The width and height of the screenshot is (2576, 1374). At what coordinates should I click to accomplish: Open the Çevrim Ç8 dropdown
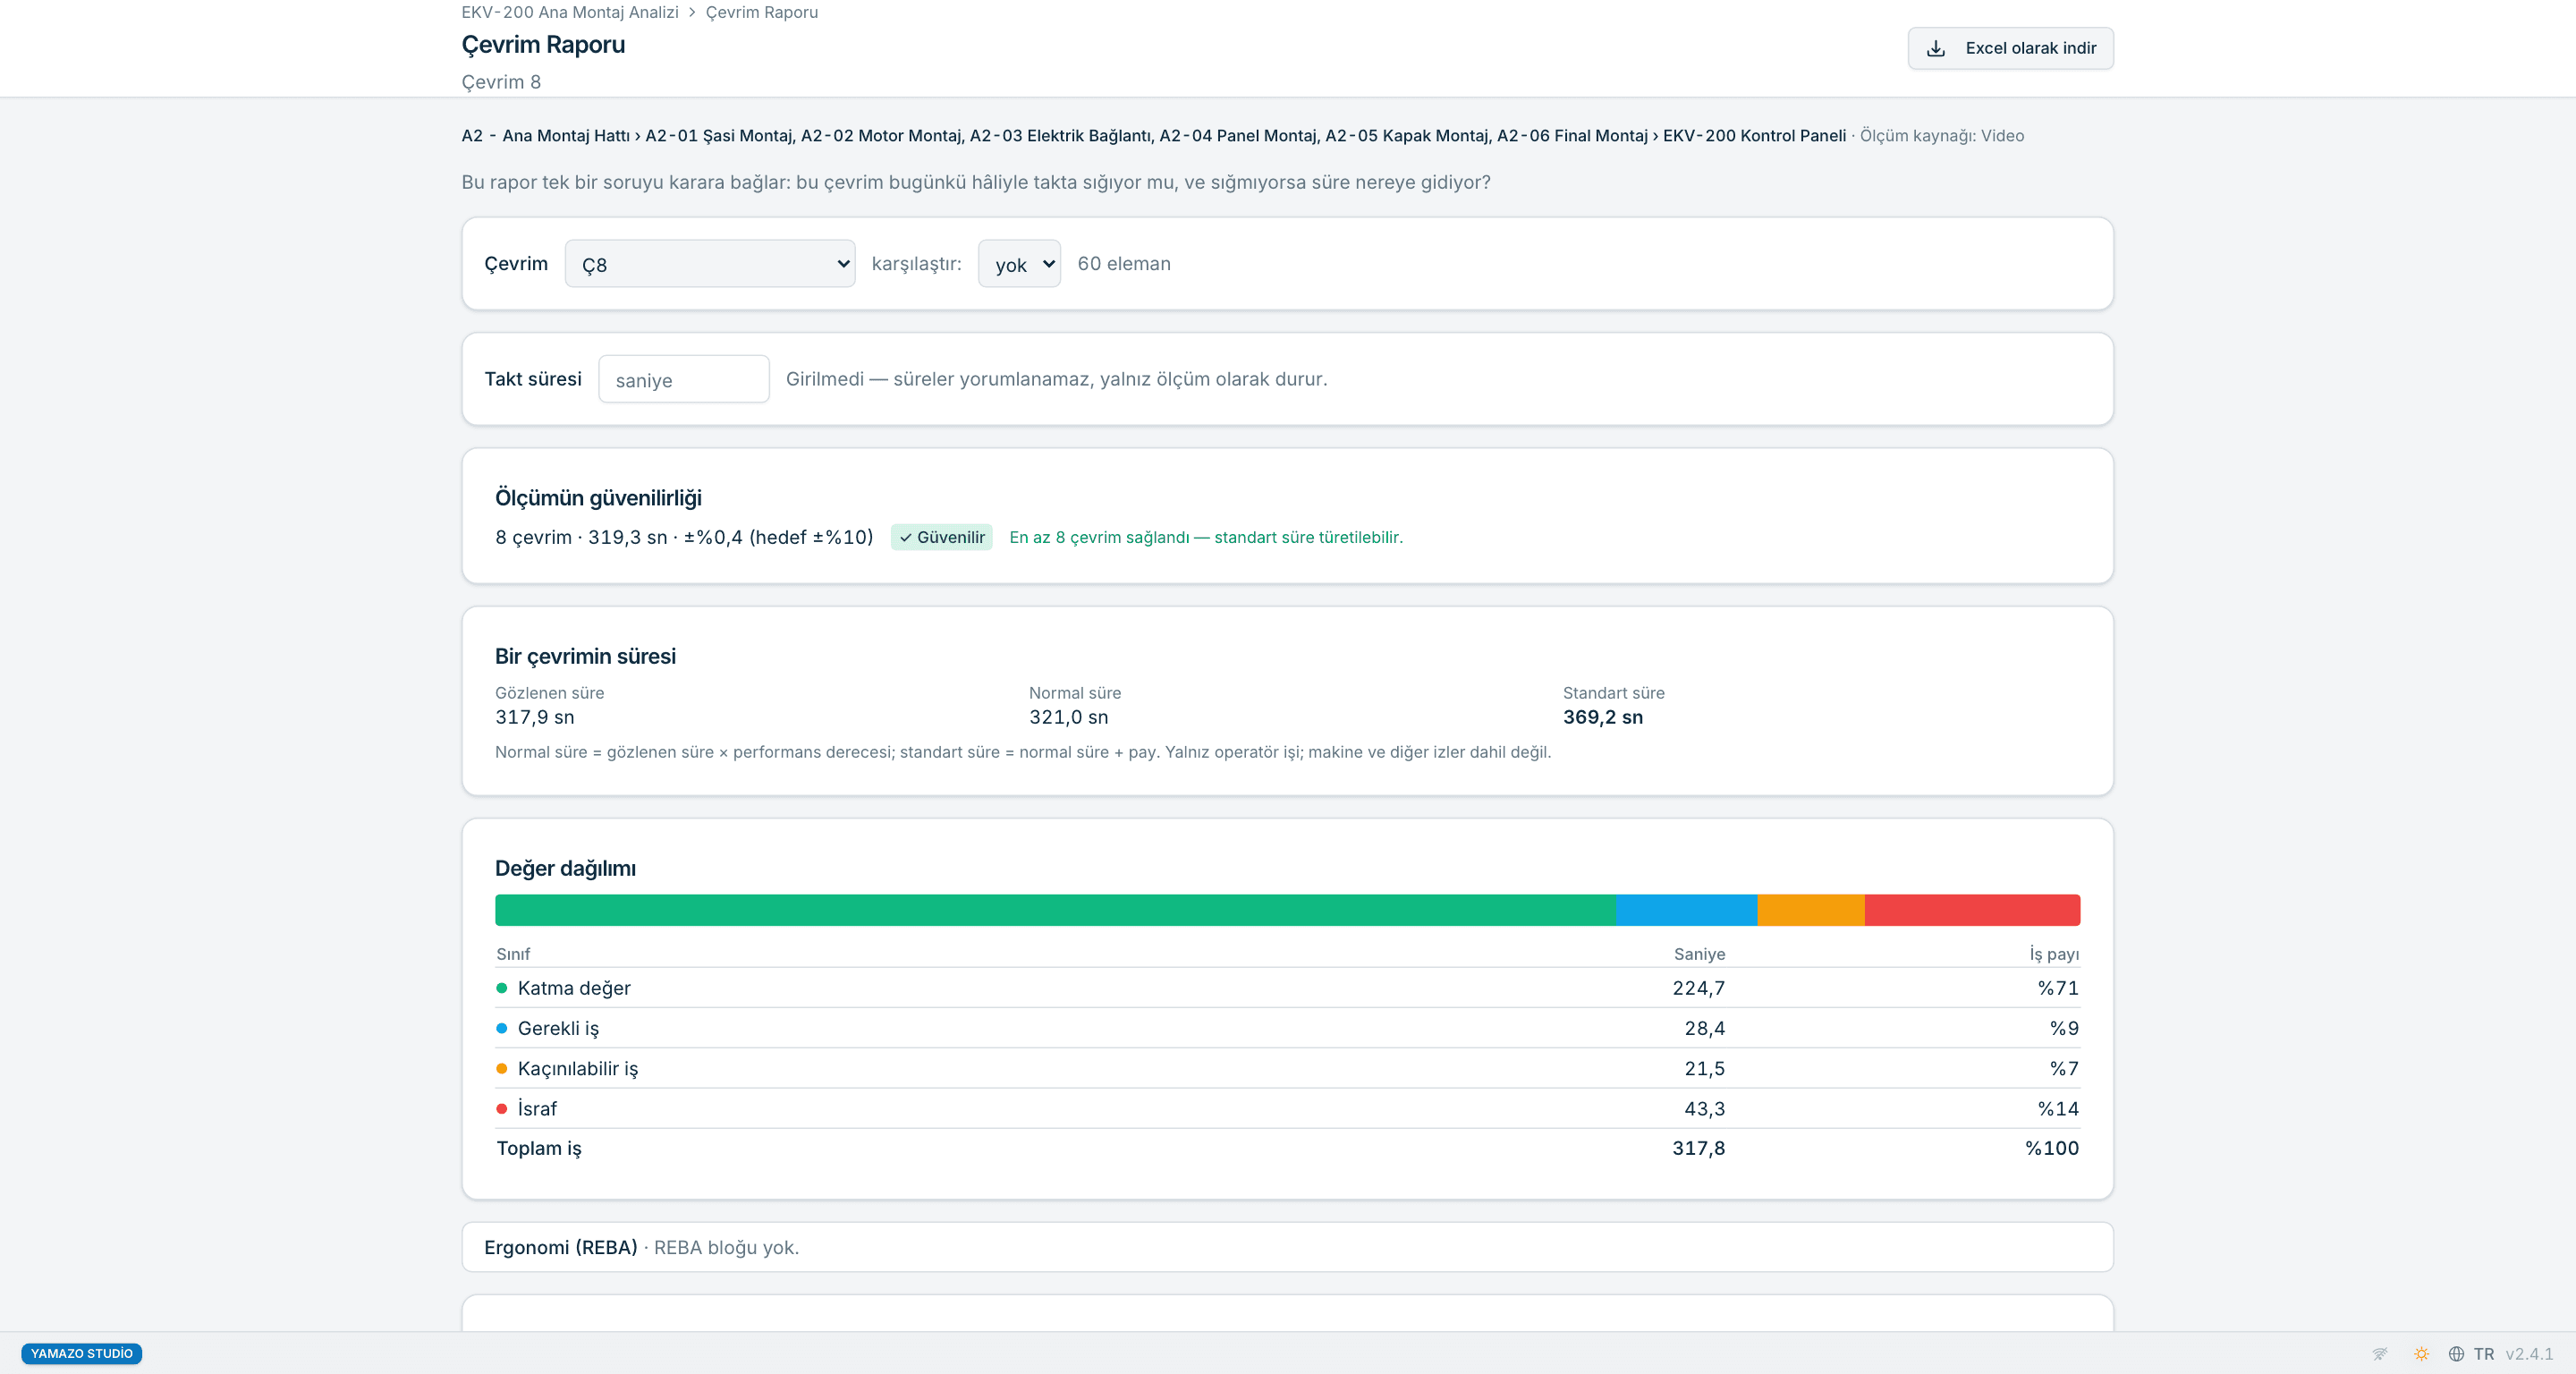pos(710,264)
